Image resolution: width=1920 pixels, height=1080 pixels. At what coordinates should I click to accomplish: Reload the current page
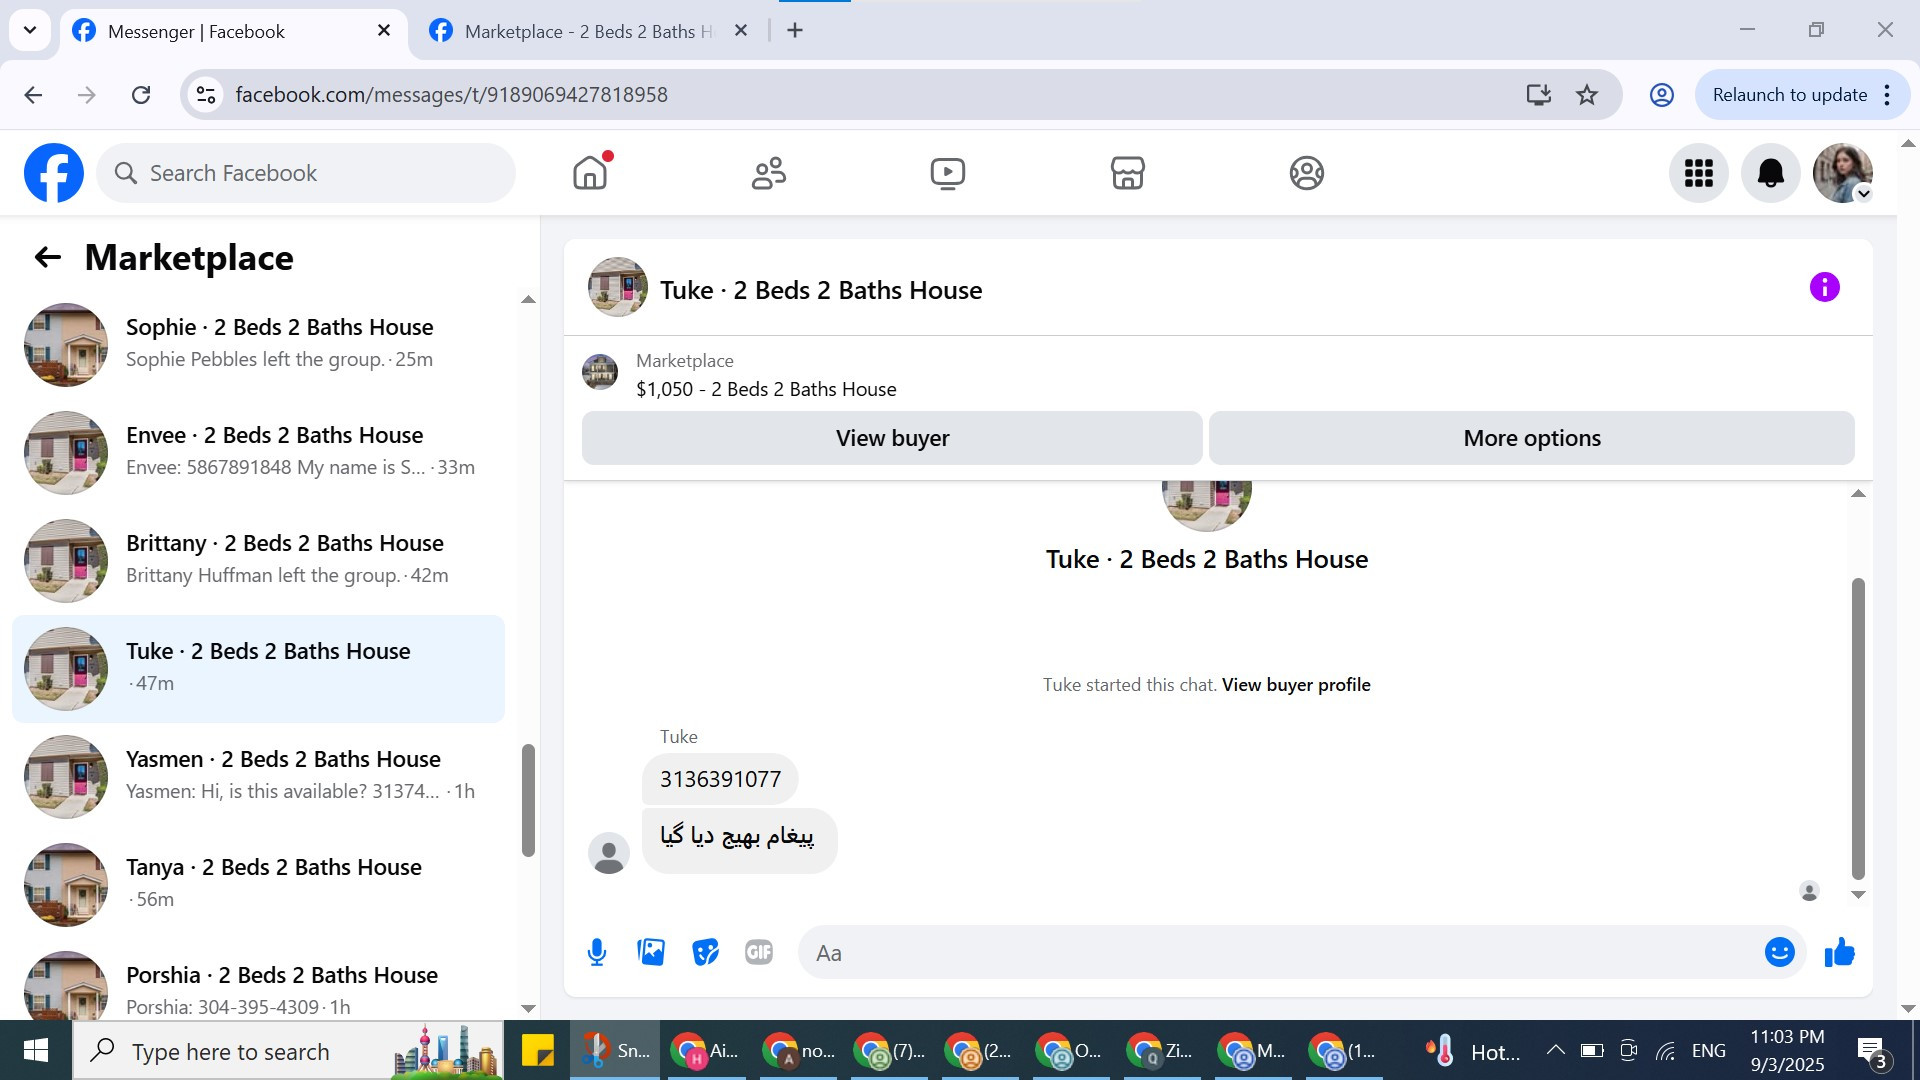(141, 95)
